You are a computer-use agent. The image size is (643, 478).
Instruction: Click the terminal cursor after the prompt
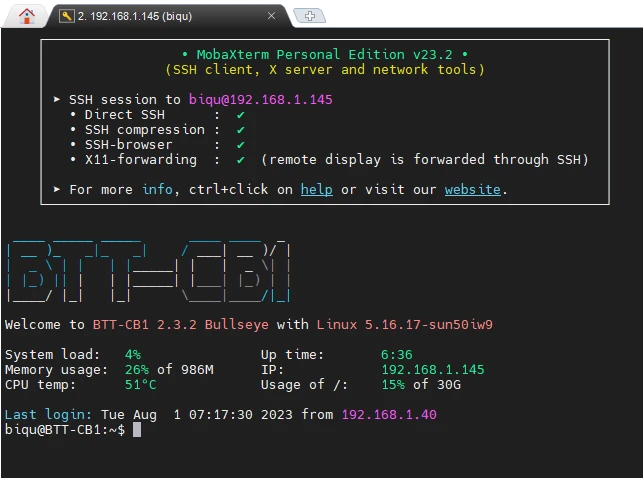pyautogui.click(x=137, y=430)
